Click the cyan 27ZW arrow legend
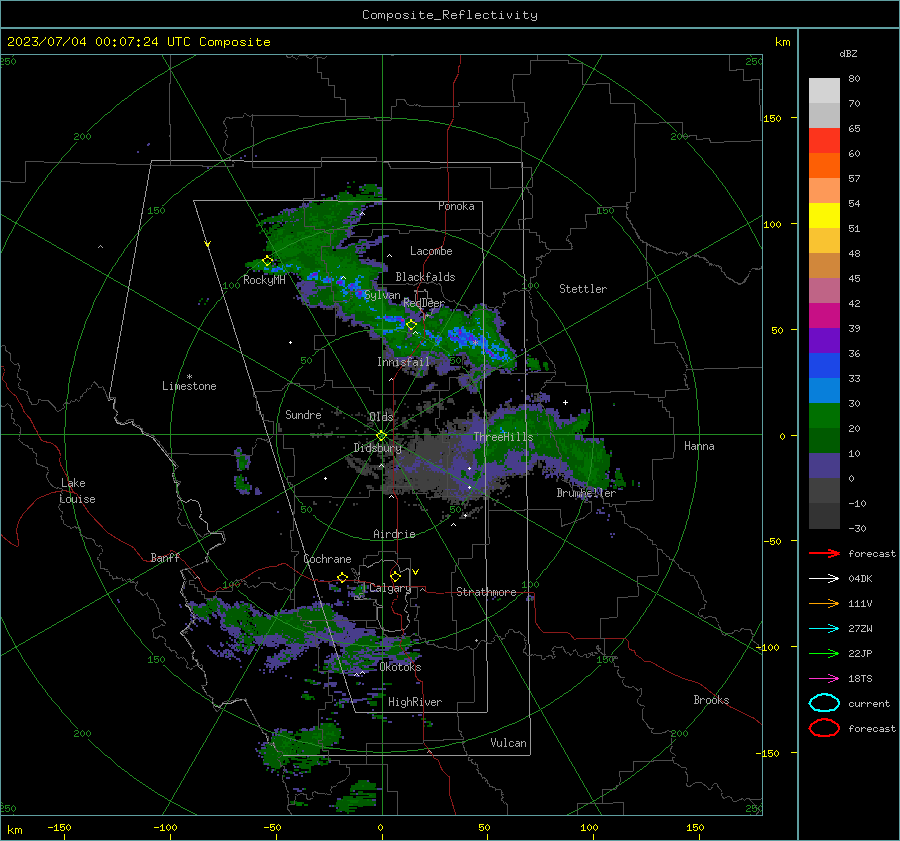Viewport: 900px width, 841px height. point(824,629)
